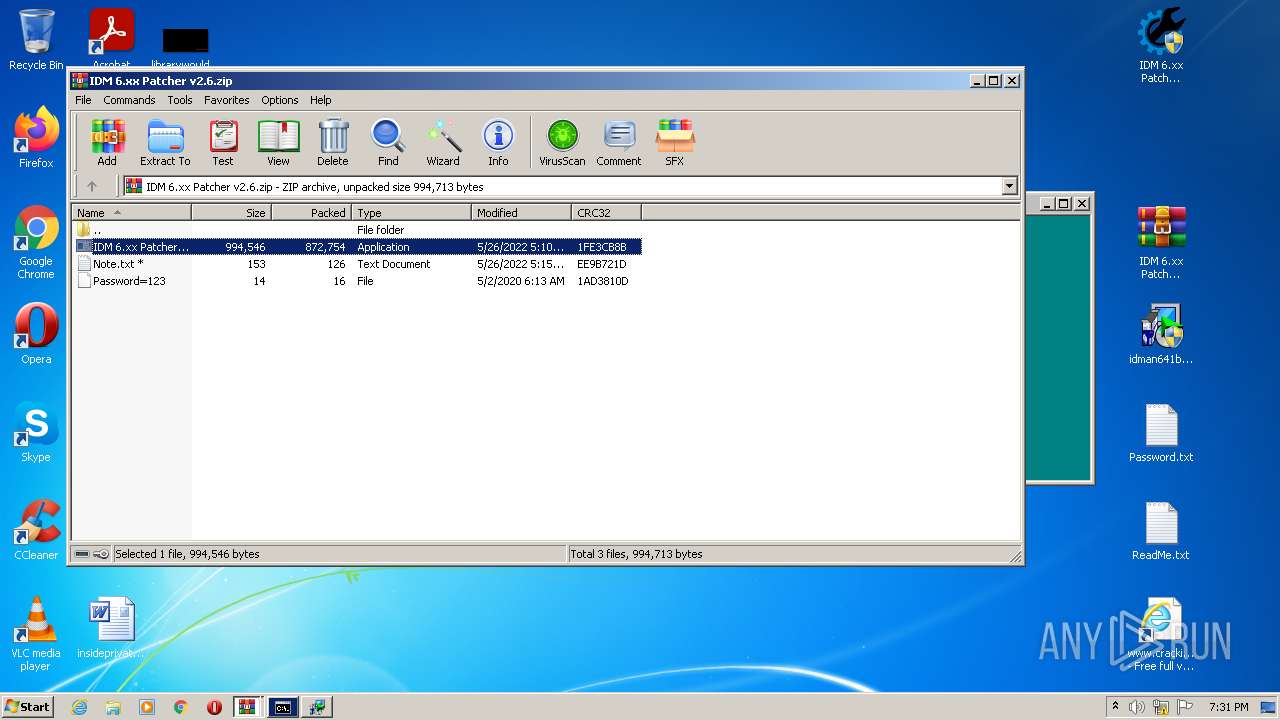
Task: Show hidden tray icons arrow
Action: pos(1115,707)
